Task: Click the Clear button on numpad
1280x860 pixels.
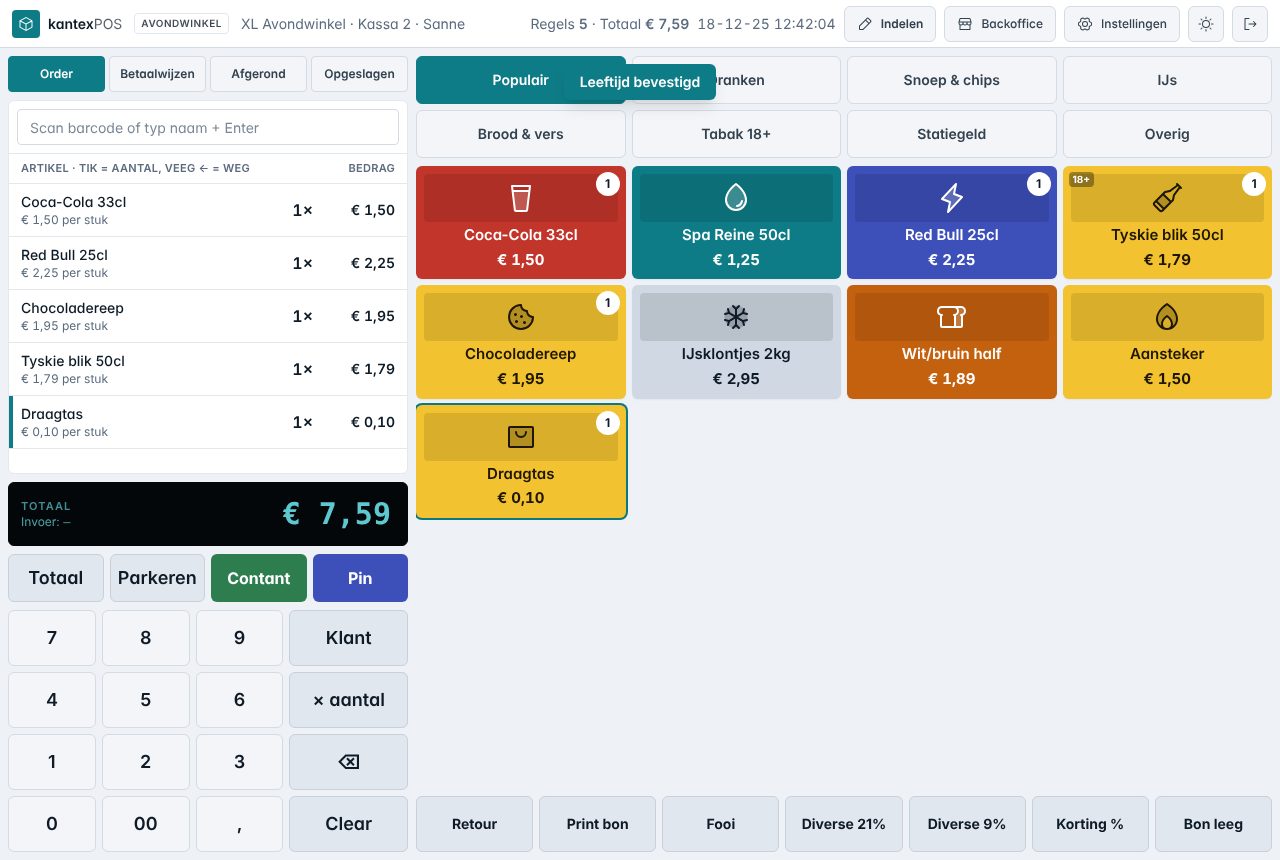Action: click(348, 824)
